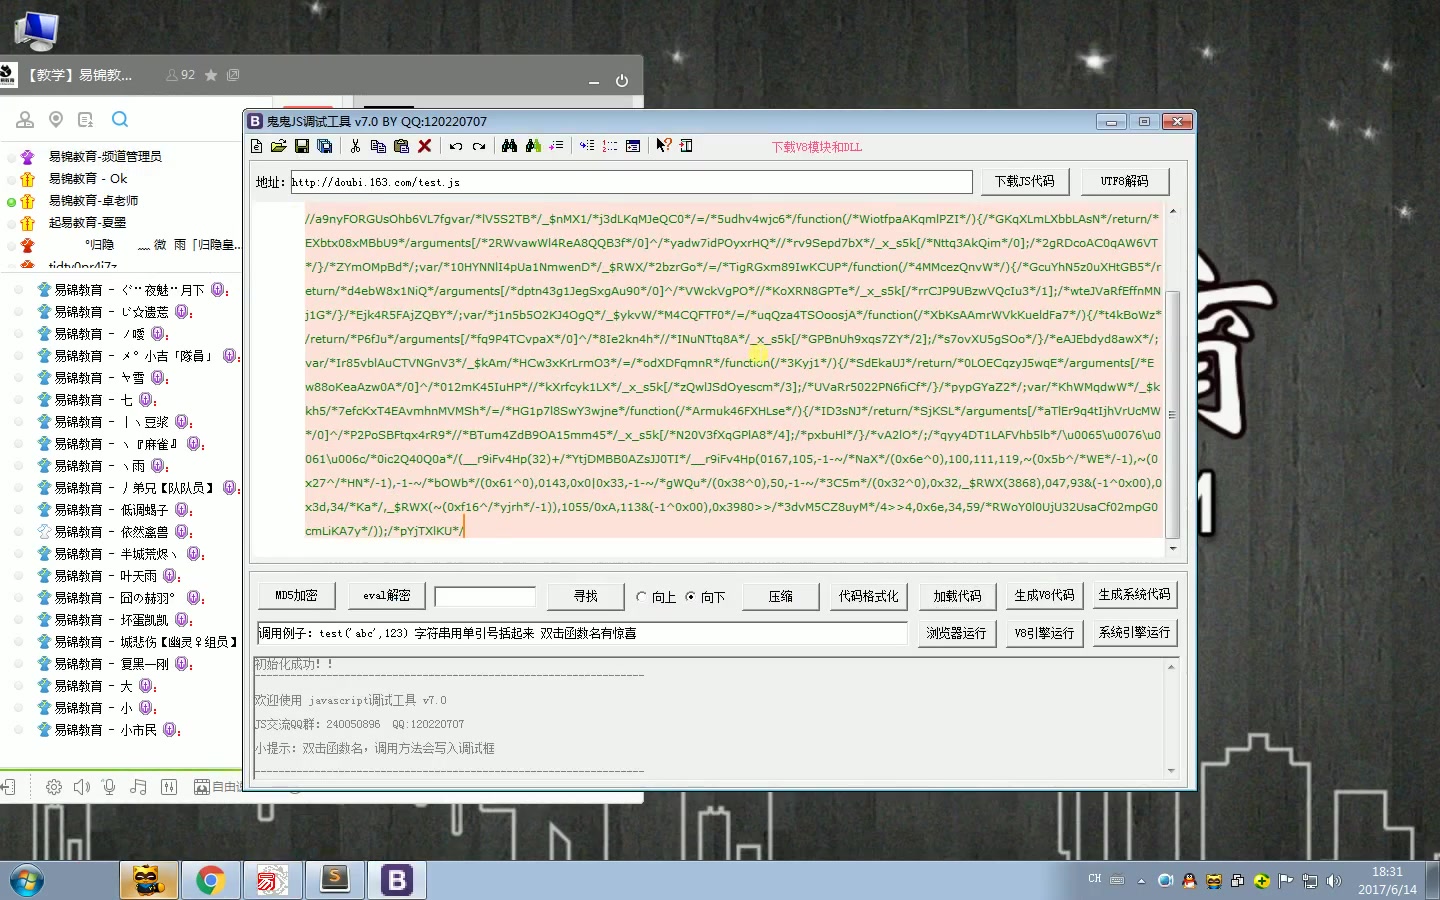This screenshot has height=900, width=1440.
Task: Click speaker icon in chat window bottom bar
Action: point(82,787)
